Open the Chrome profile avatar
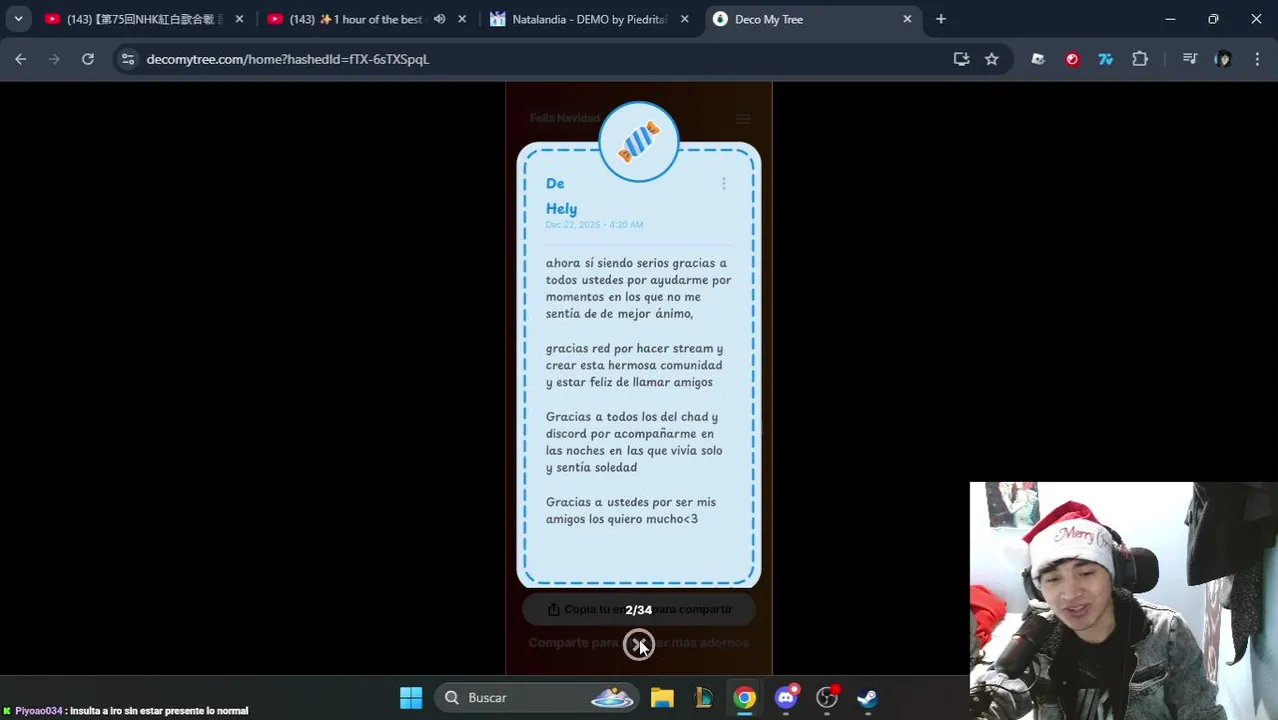The height and width of the screenshot is (720, 1278). [x=1223, y=59]
